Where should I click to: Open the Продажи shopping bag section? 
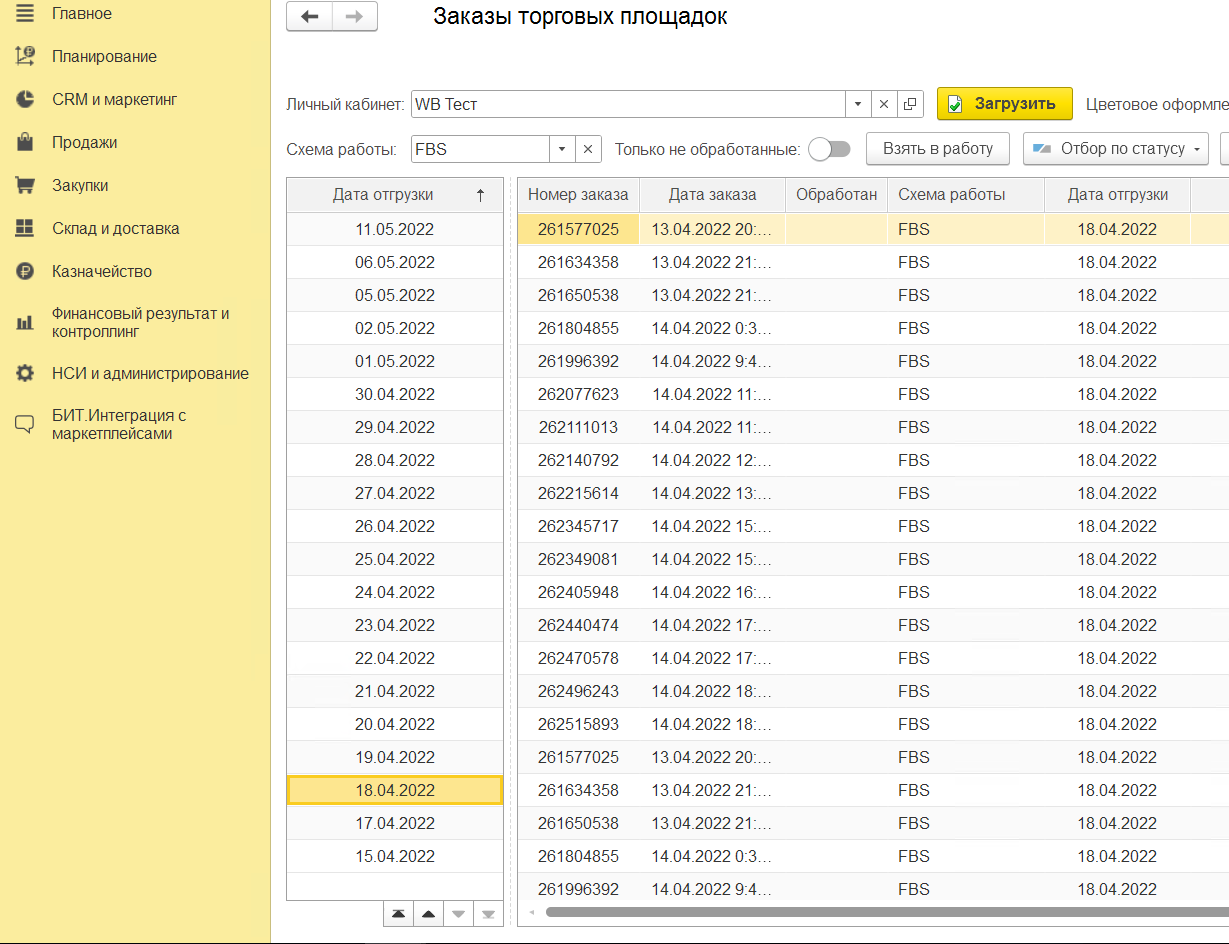point(25,143)
